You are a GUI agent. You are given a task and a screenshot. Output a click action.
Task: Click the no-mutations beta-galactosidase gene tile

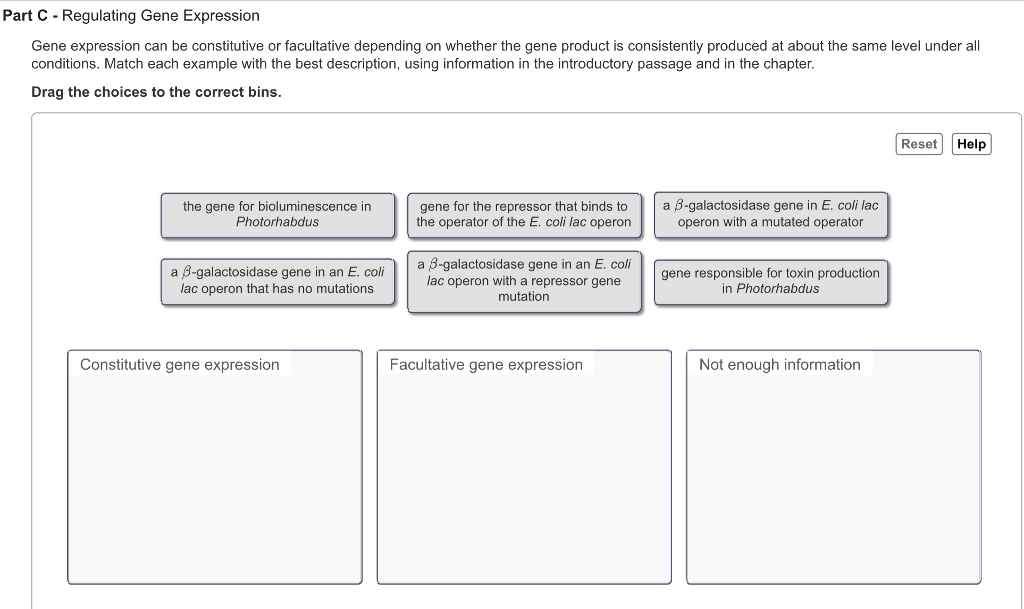point(277,281)
